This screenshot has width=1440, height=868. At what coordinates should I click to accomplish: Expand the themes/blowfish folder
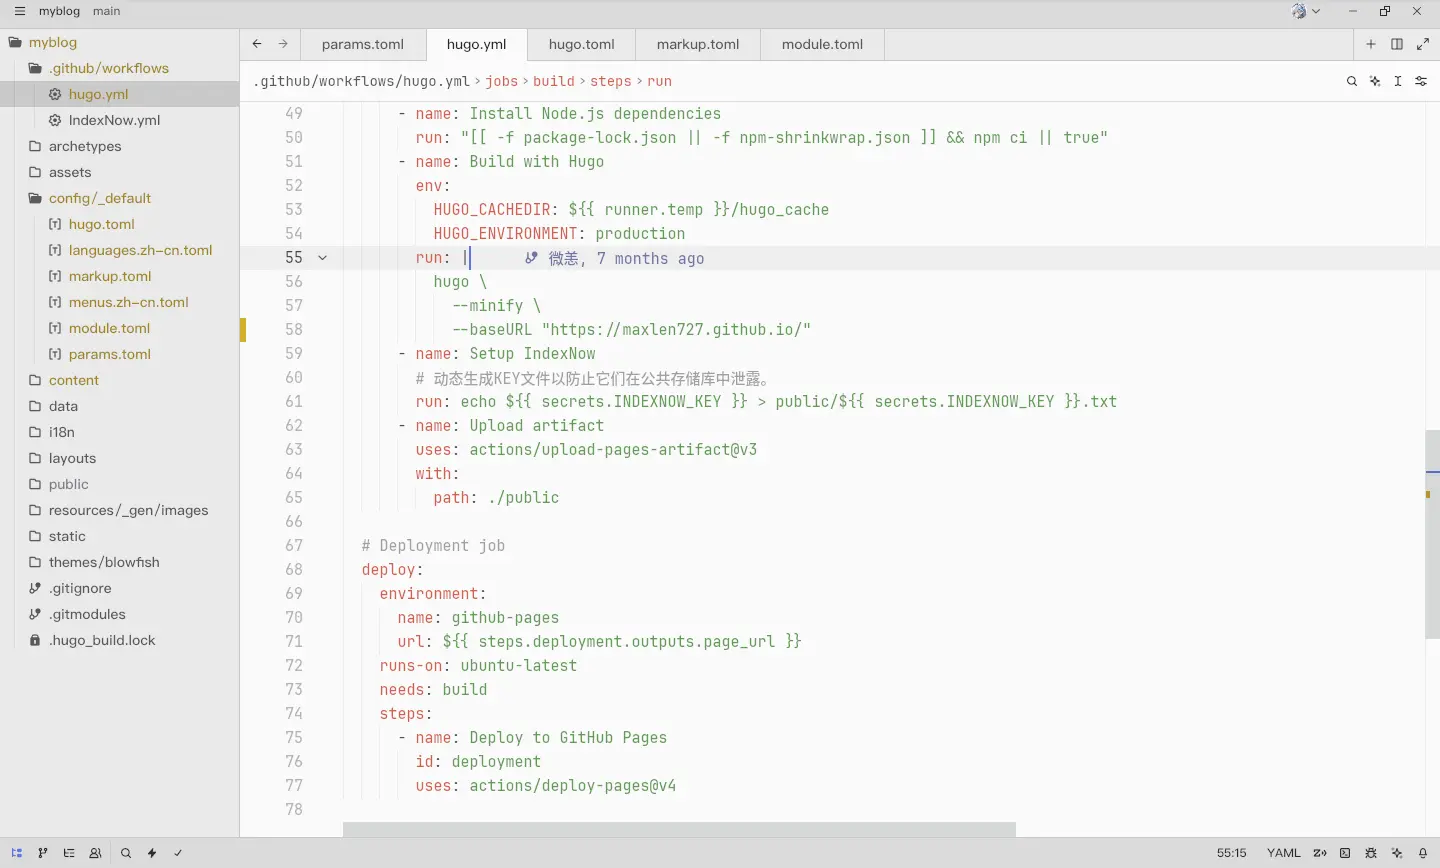[x=104, y=562]
